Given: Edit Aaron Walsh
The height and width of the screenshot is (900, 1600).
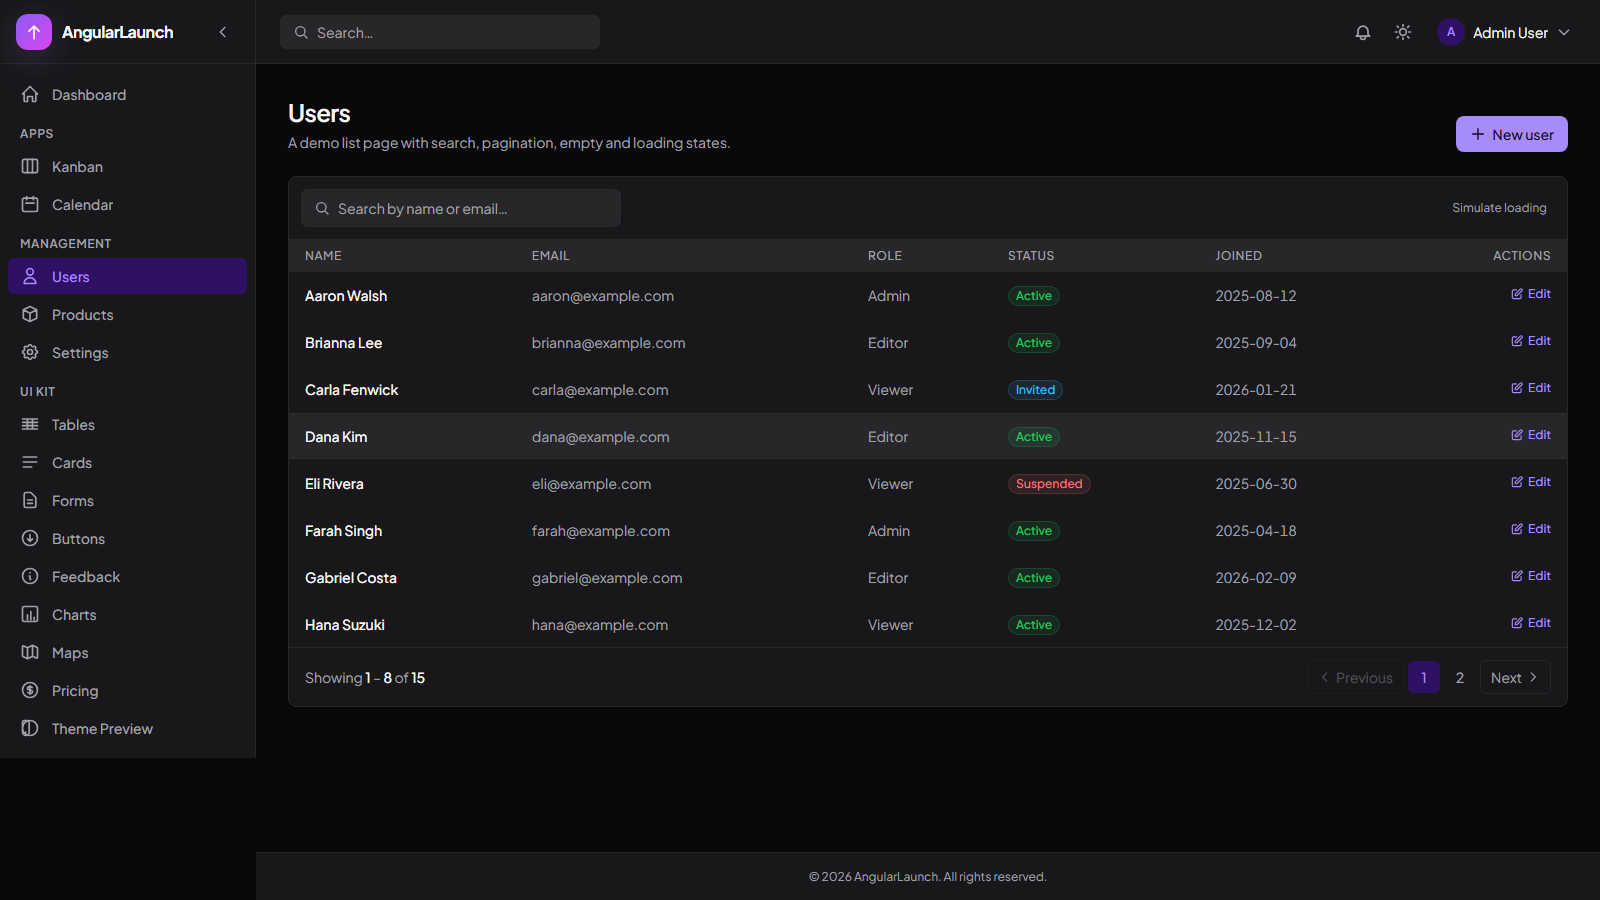Looking at the screenshot, I should [x=1531, y=294].
